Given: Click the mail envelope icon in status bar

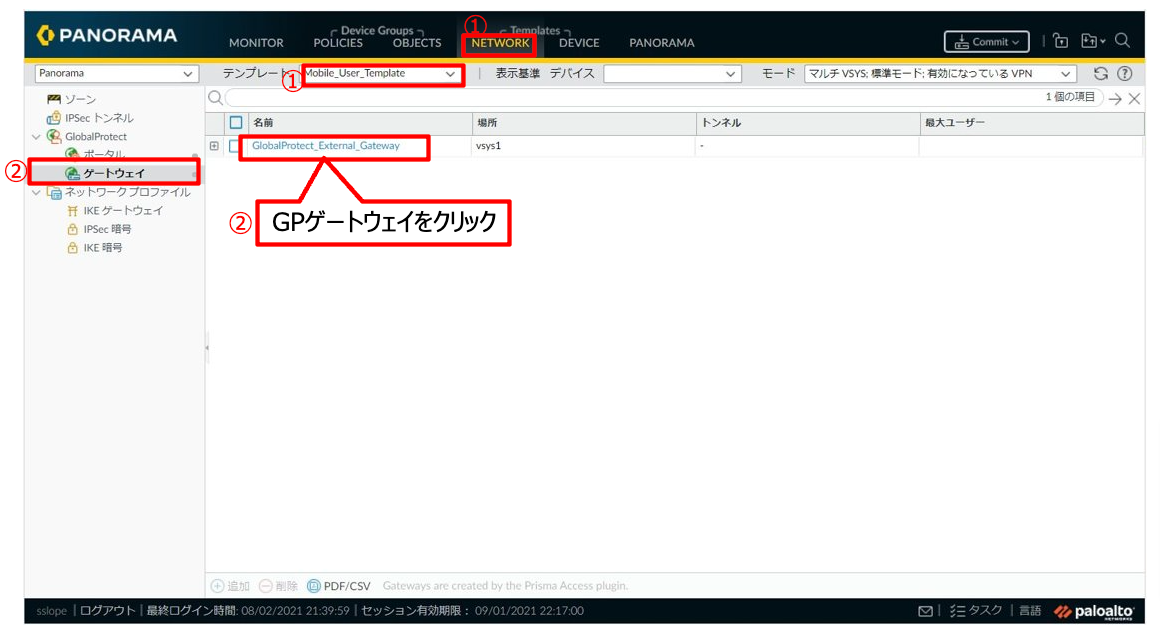Looking at the screenshot, I should [x=925, y=611].
